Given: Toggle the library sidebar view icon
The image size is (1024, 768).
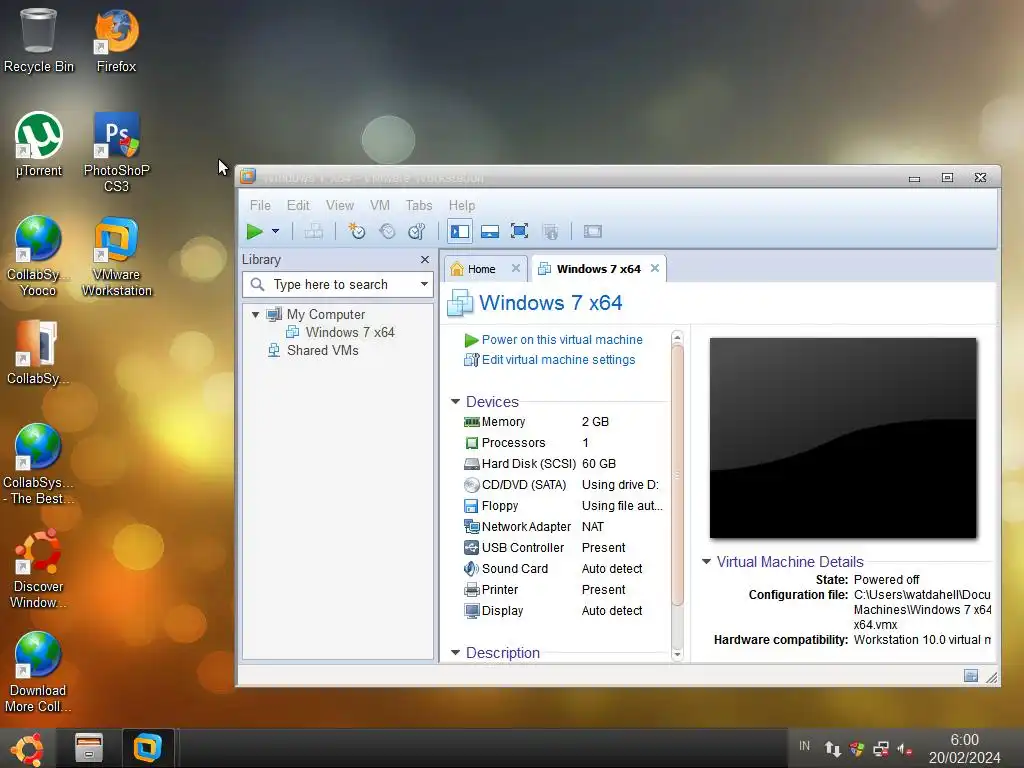Looking at the screenshot, I should [460, 231].
